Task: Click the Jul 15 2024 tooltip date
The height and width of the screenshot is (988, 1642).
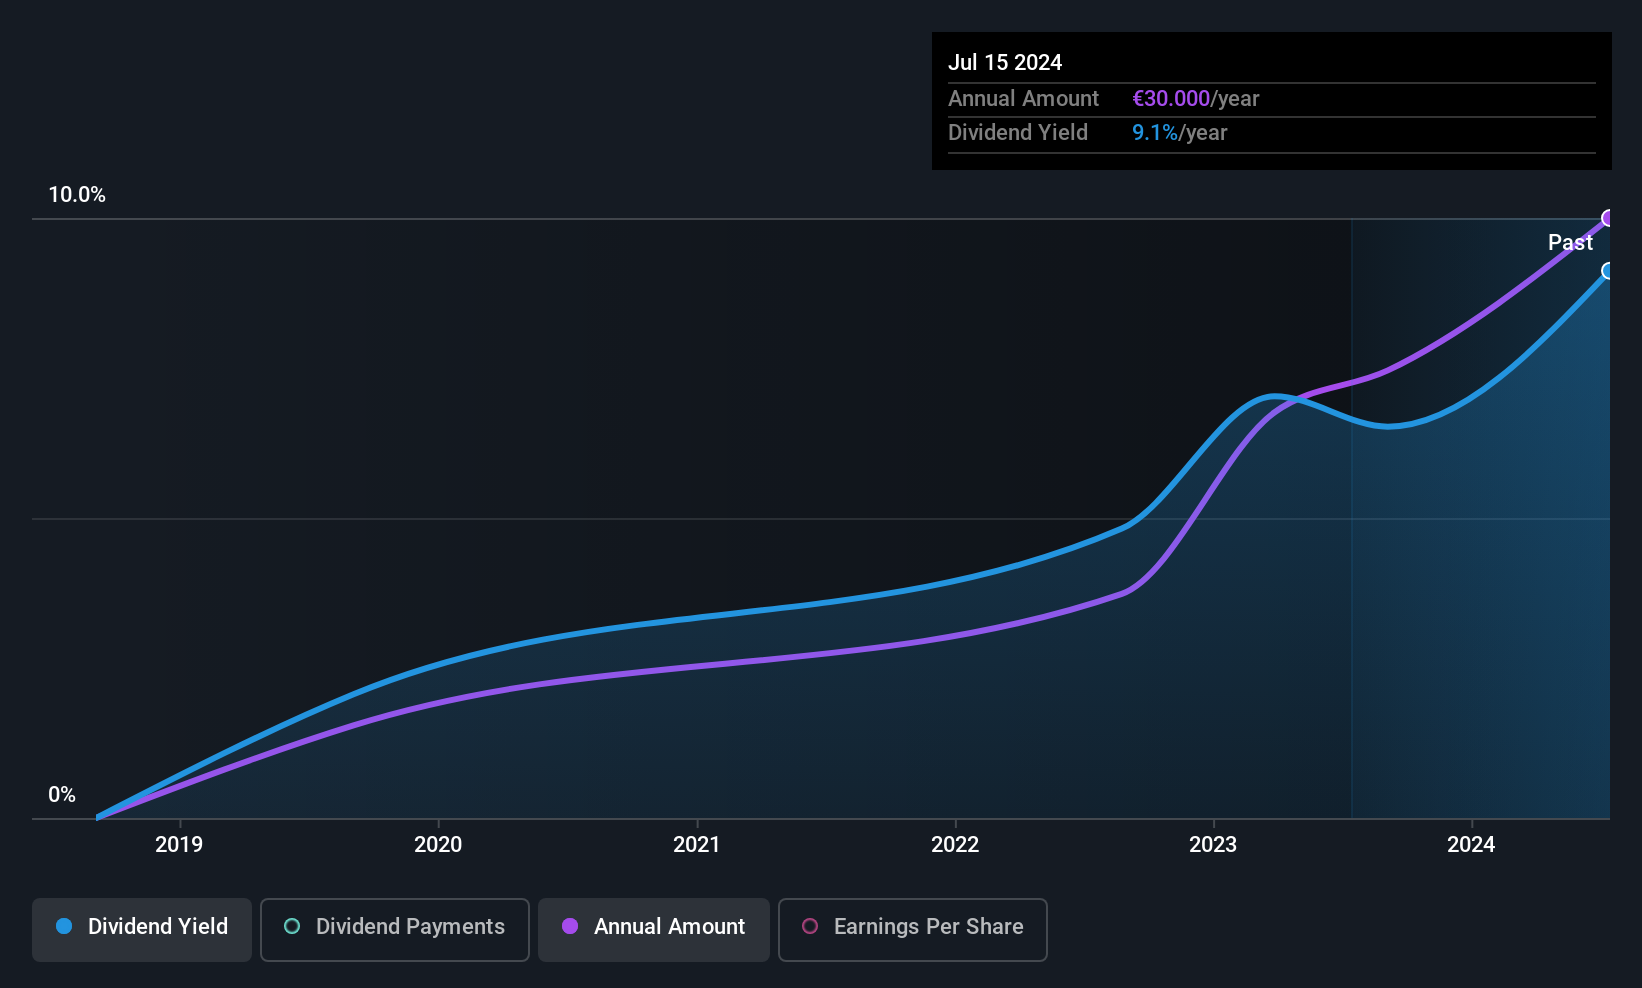Action: click(1005, 63)
